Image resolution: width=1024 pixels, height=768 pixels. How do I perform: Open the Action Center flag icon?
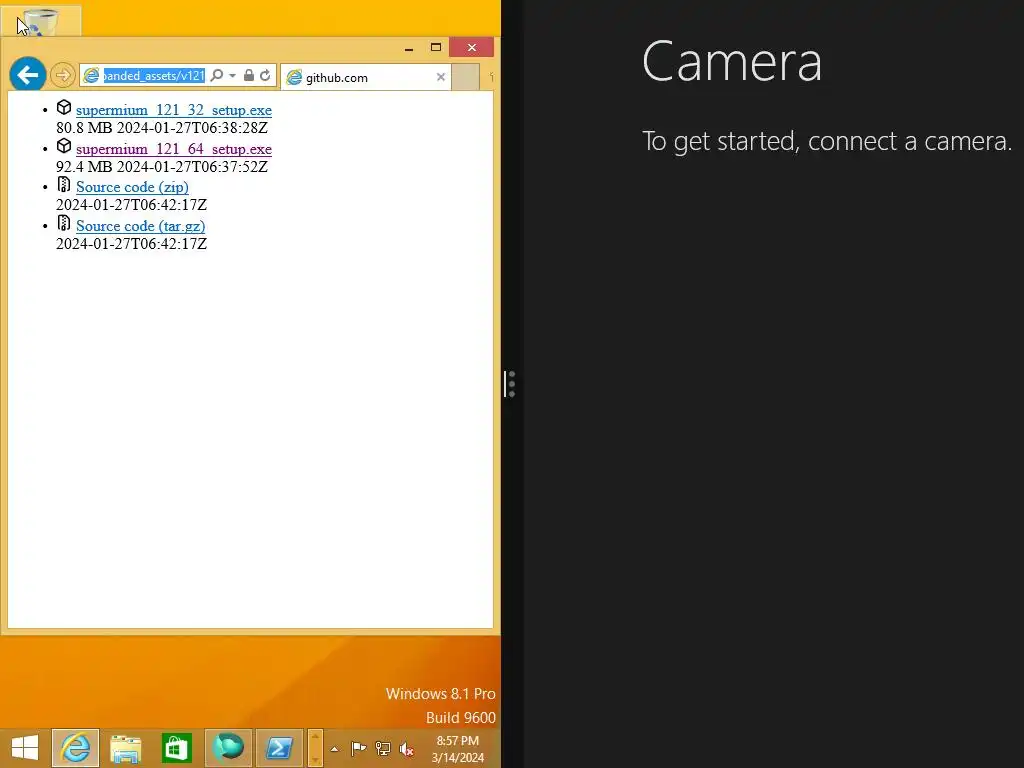[359, 748]
